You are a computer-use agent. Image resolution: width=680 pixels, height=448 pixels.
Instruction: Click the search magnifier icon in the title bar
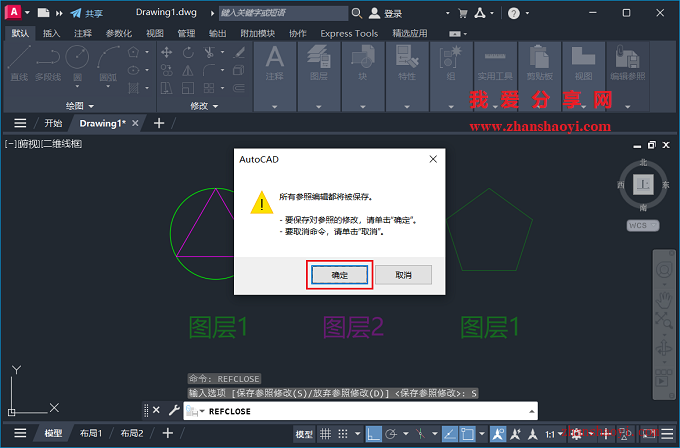(x=356, y=13)
